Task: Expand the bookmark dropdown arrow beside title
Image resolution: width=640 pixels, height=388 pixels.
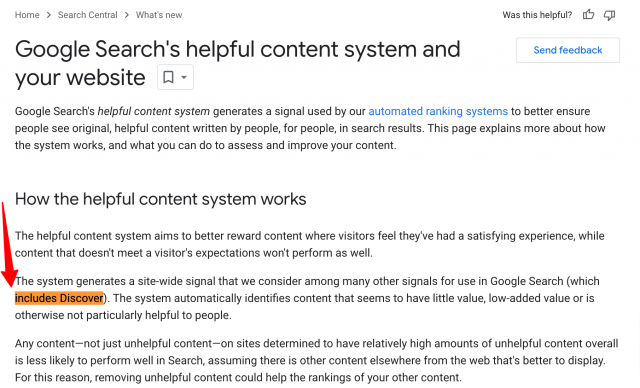Action: pyautogui.click(x=184, y=77)
